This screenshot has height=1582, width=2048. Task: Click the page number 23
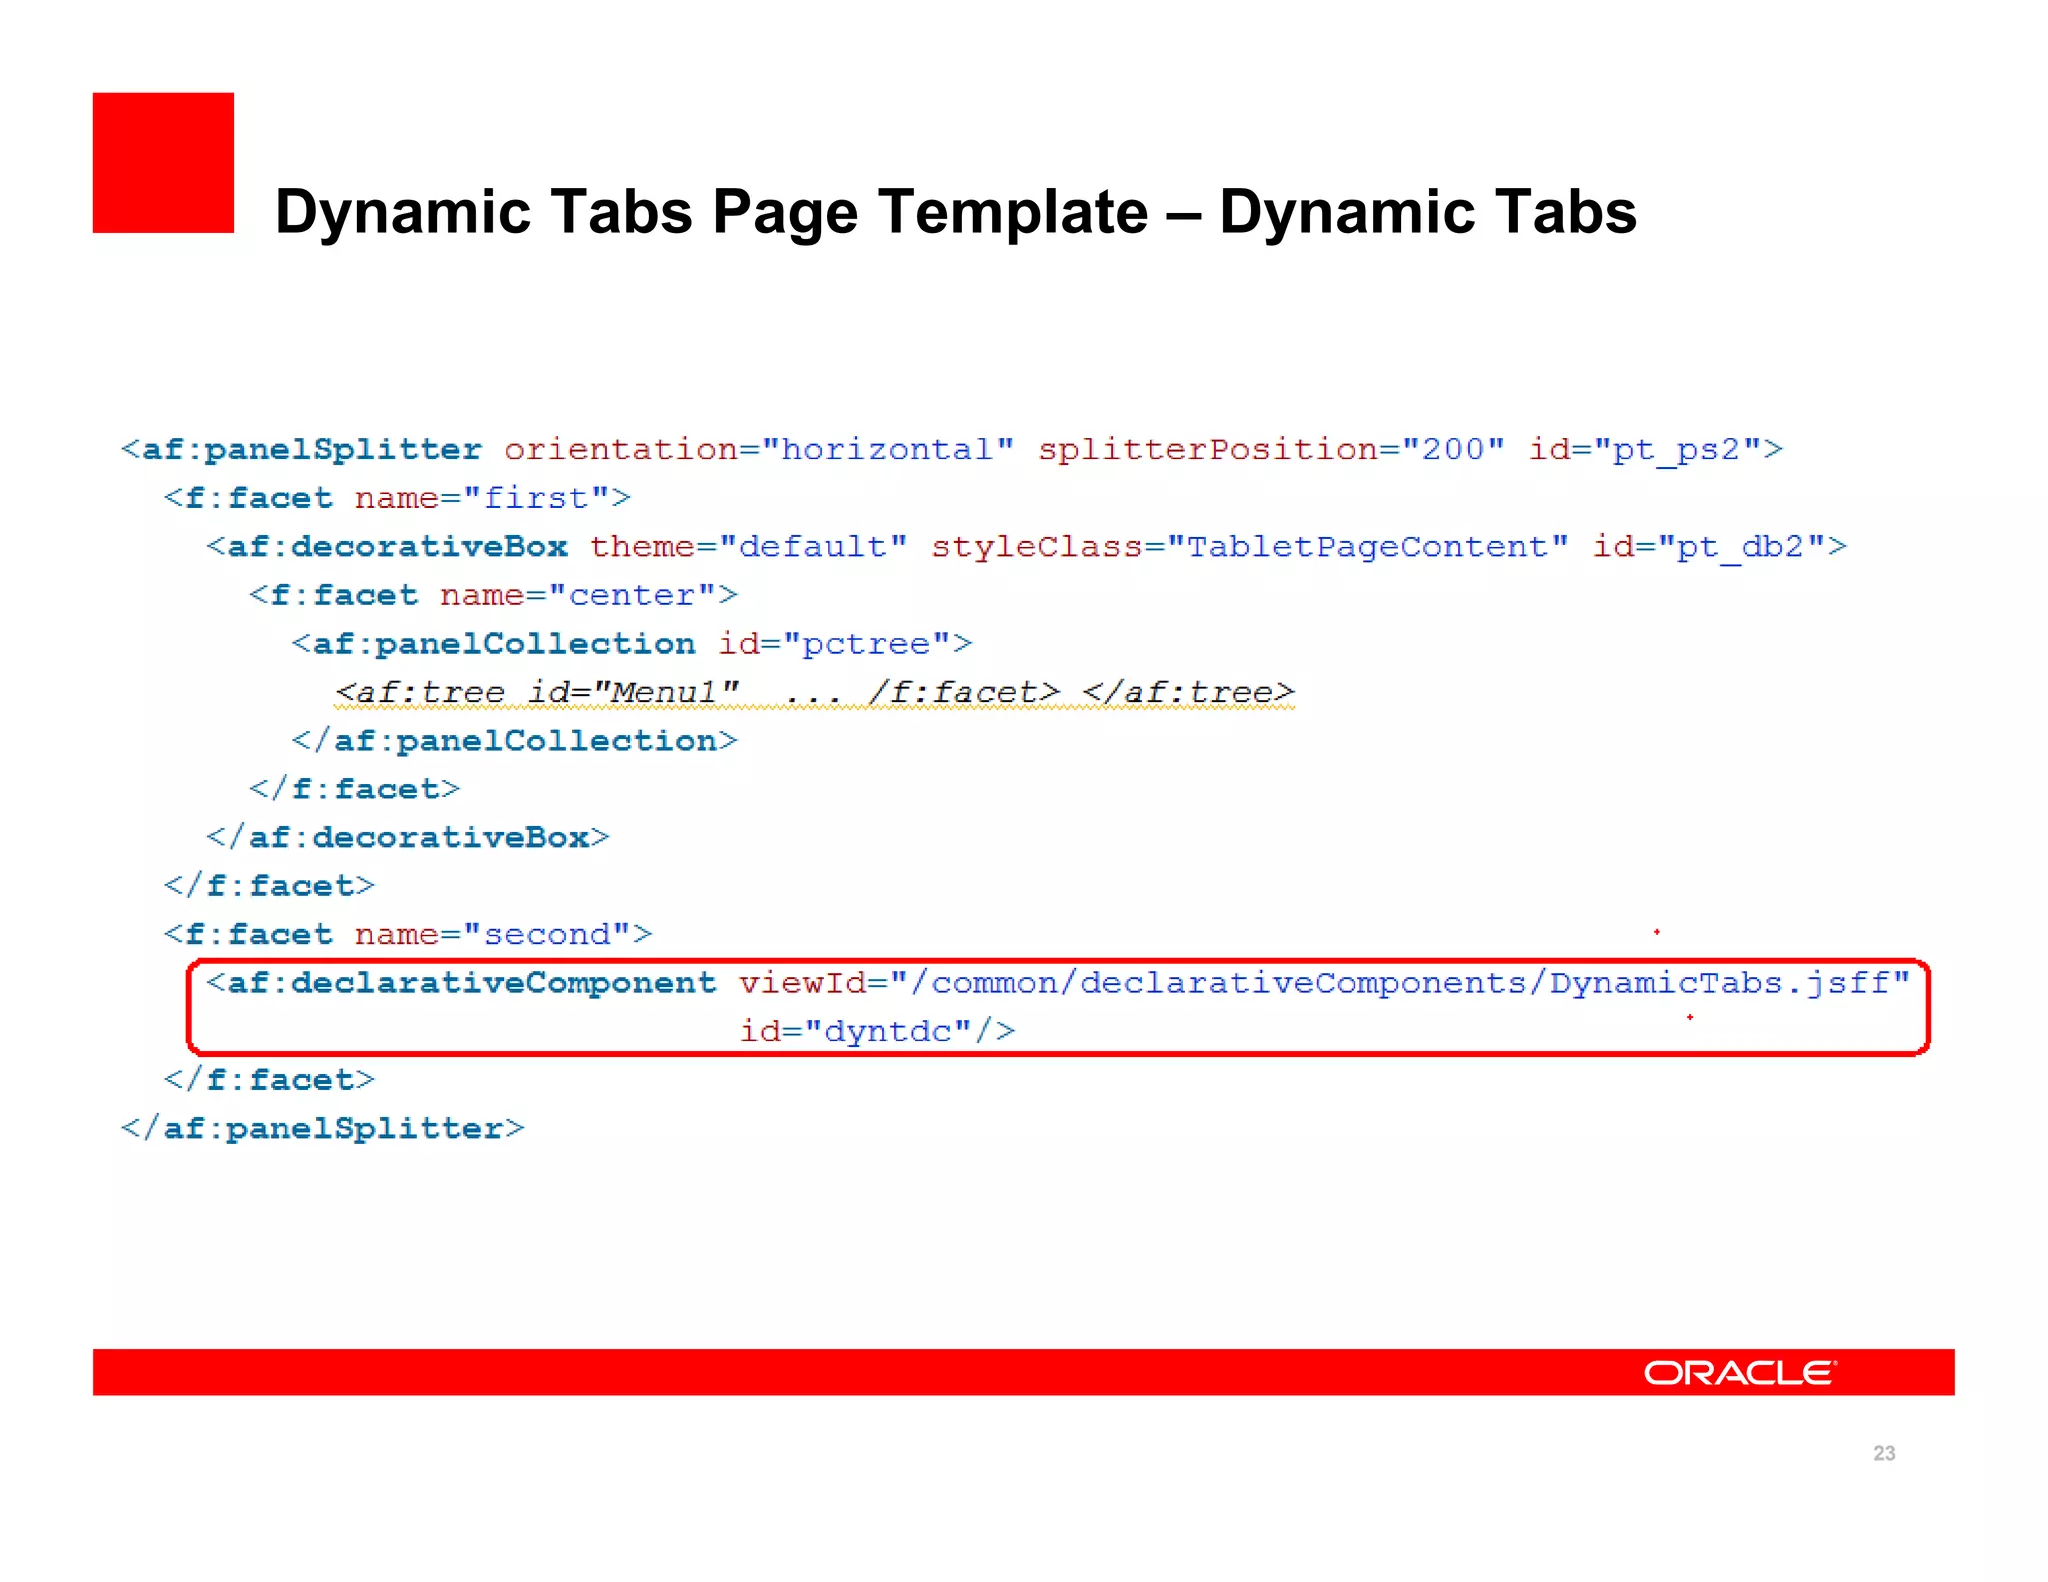click(1884, 1453)
